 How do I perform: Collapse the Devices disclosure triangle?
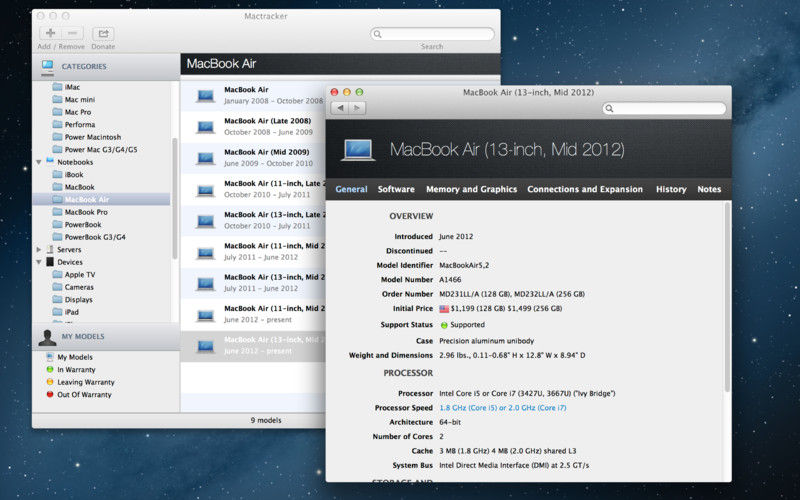39,262
